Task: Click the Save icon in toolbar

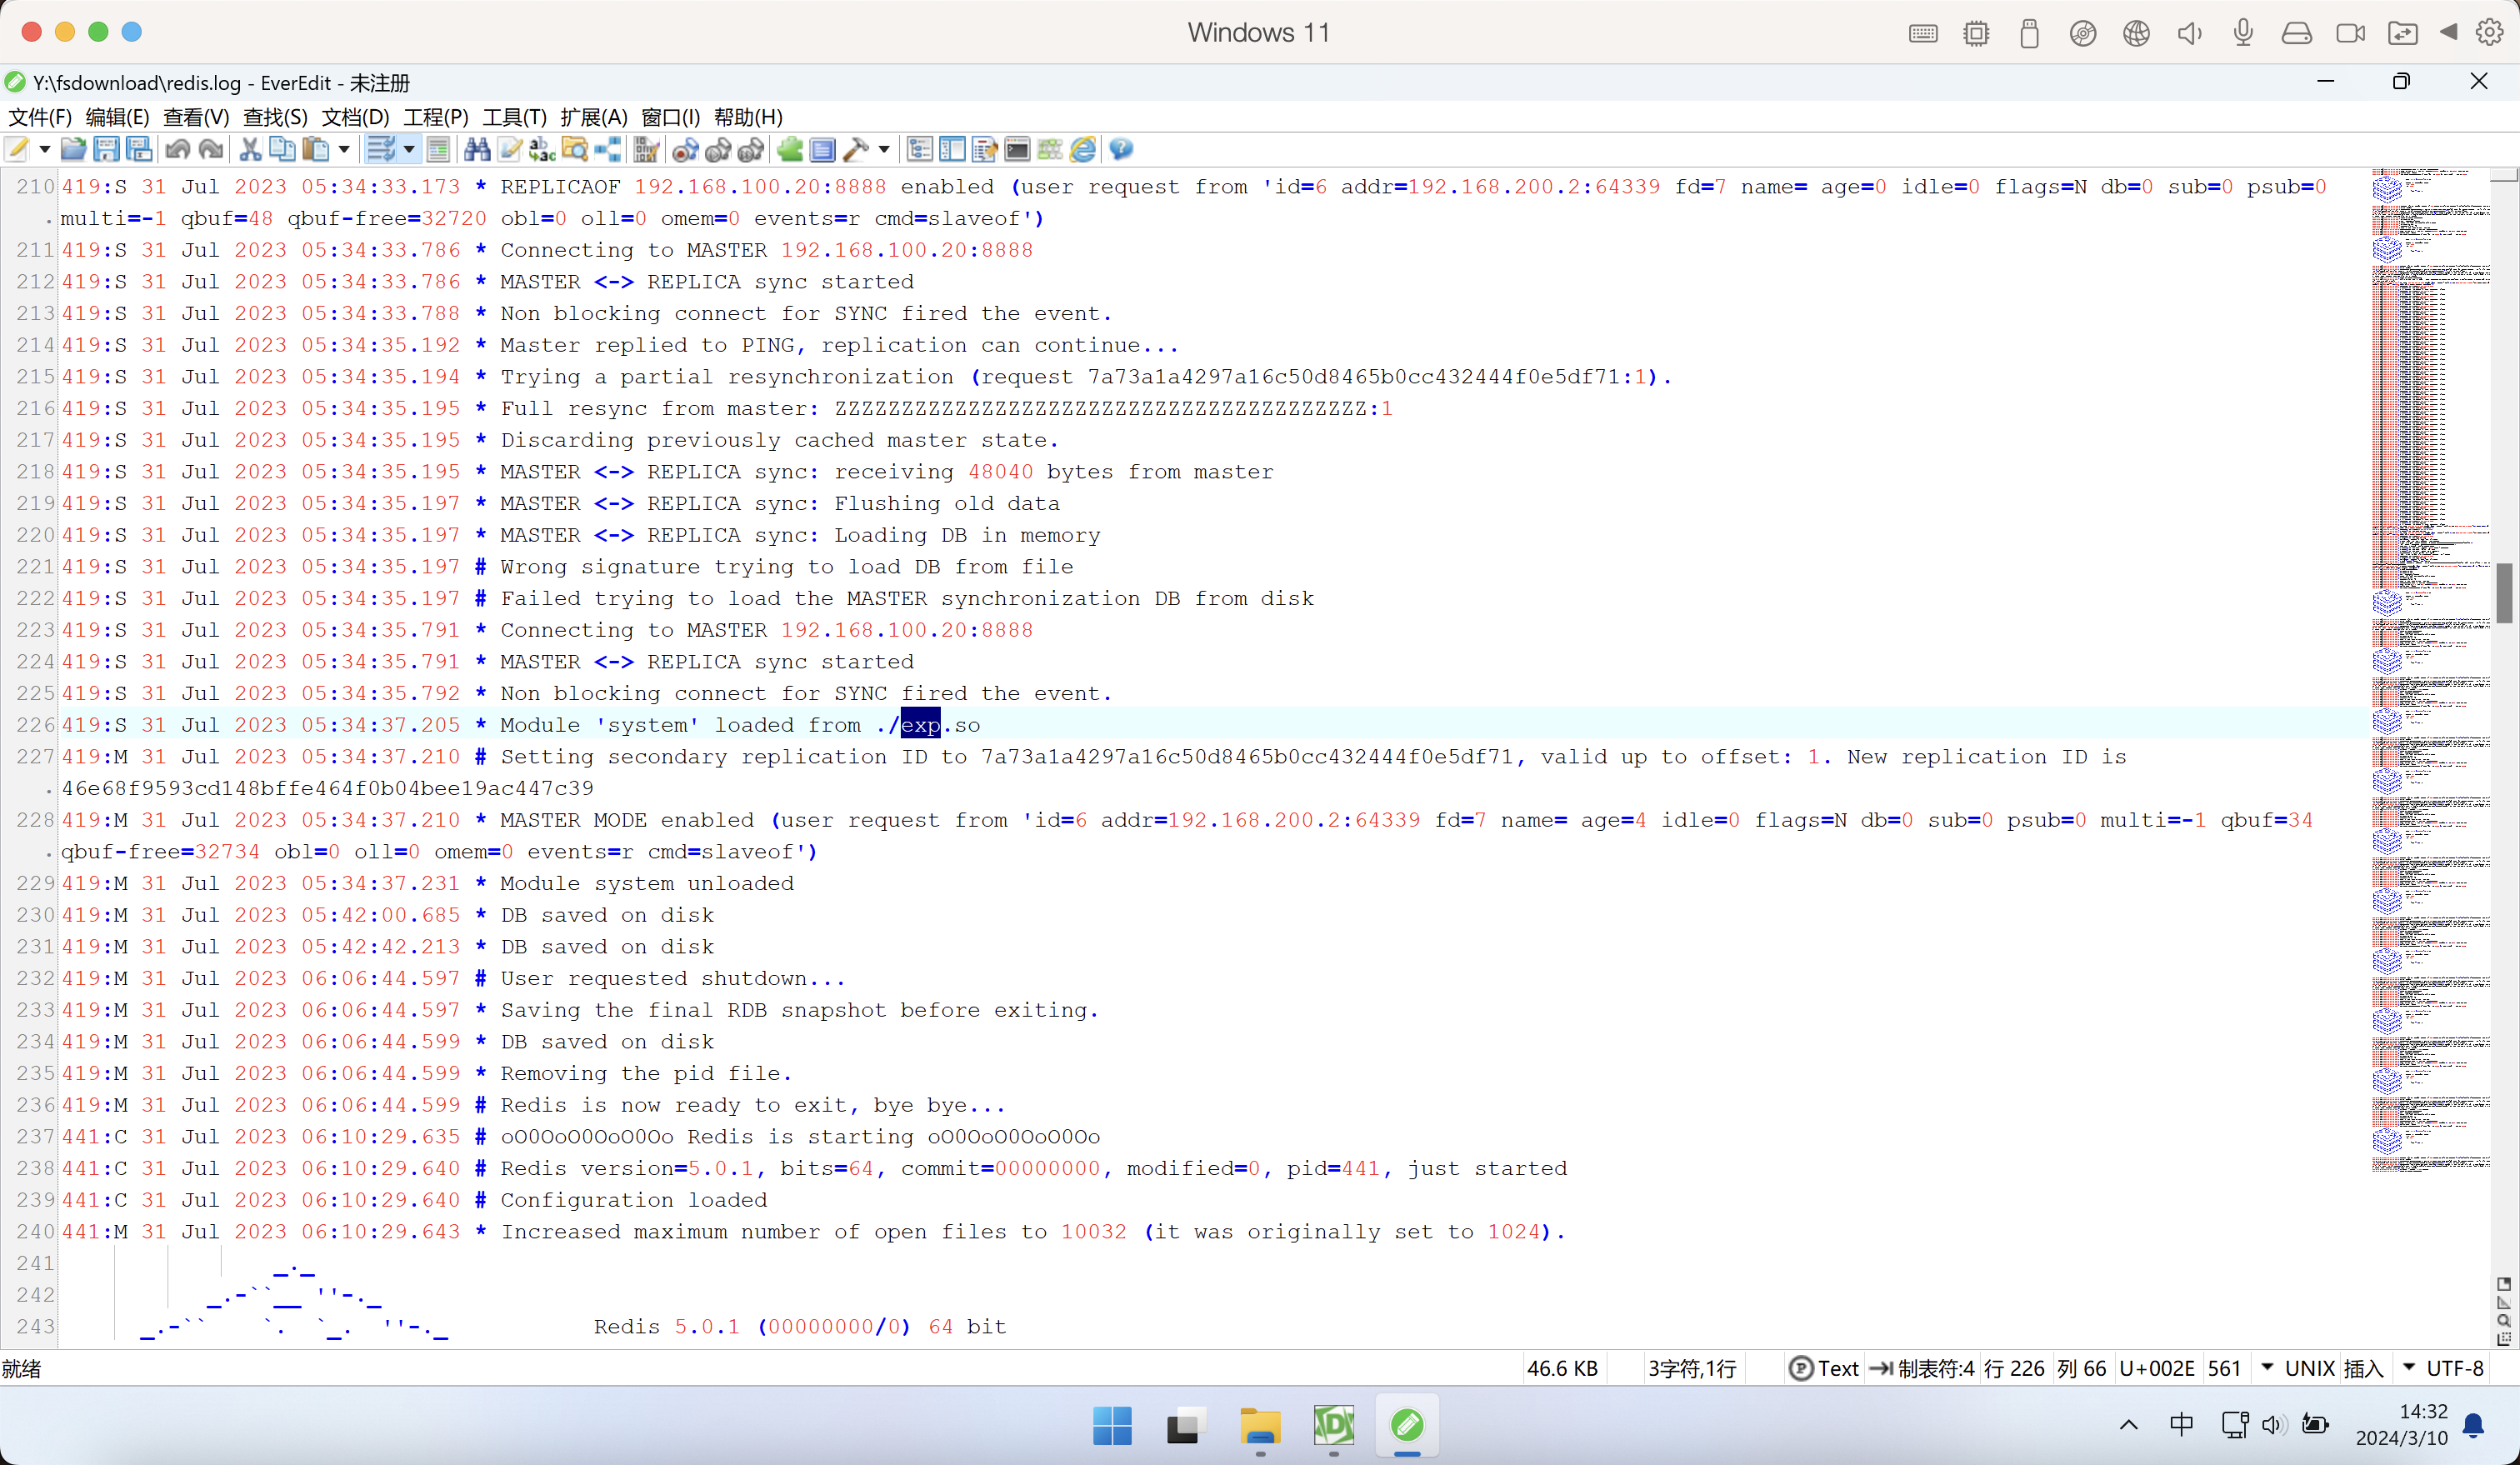Action: (106, 150)
